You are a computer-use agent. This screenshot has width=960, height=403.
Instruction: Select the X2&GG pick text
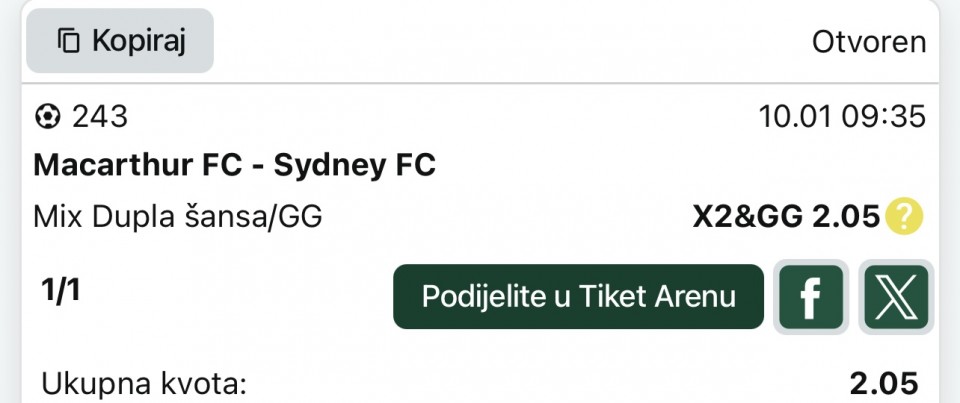point(747,216)
